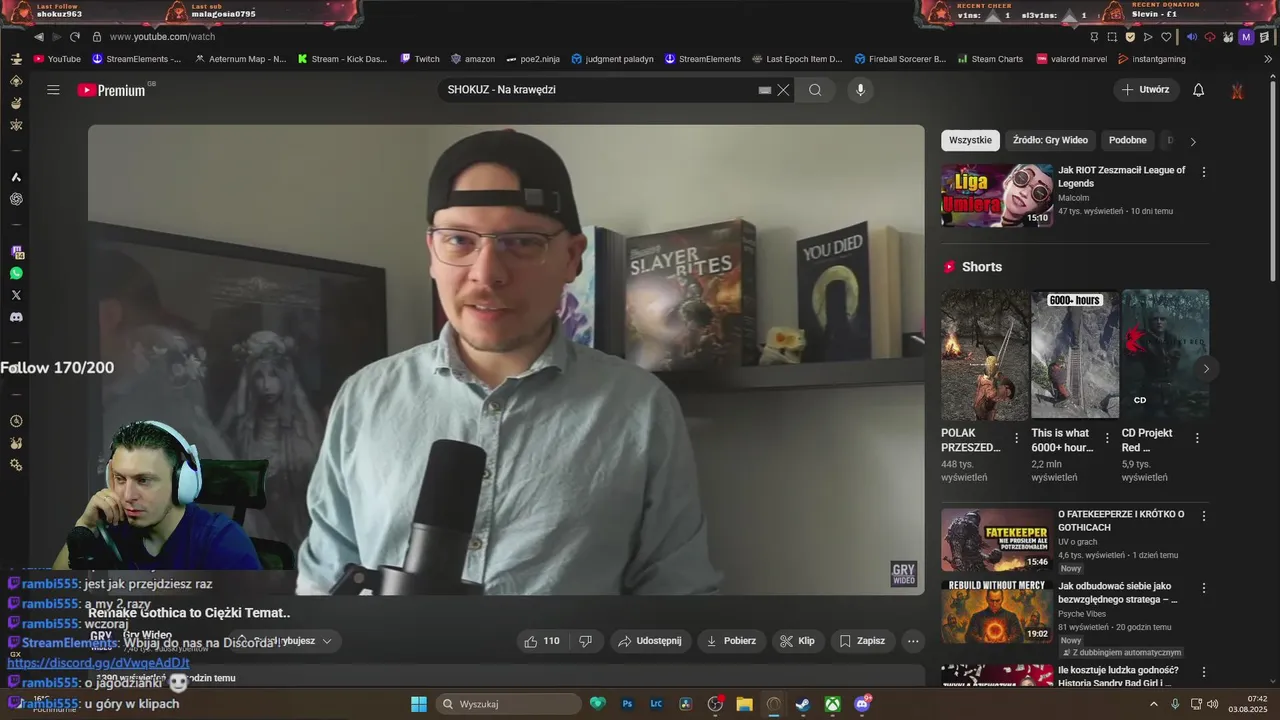Viewport: 1280px width, 720px height.
Task: Click the browser address bar URL
Action: [x=162, y=37]
